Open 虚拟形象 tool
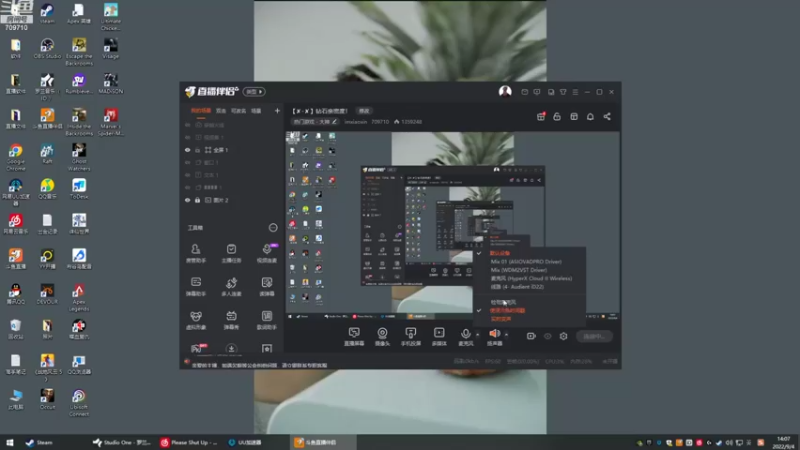 click(x=195, y=320)
